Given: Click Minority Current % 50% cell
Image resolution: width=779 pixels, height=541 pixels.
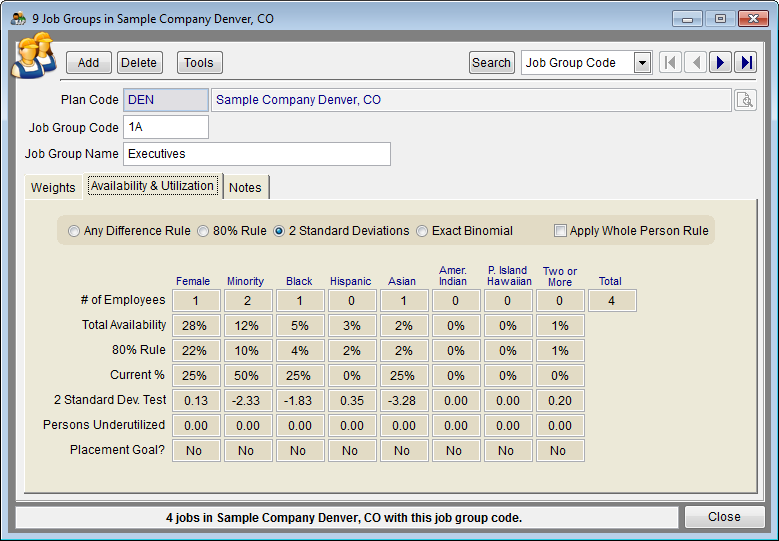Looking at the screenshot, I should coord(248,376).
